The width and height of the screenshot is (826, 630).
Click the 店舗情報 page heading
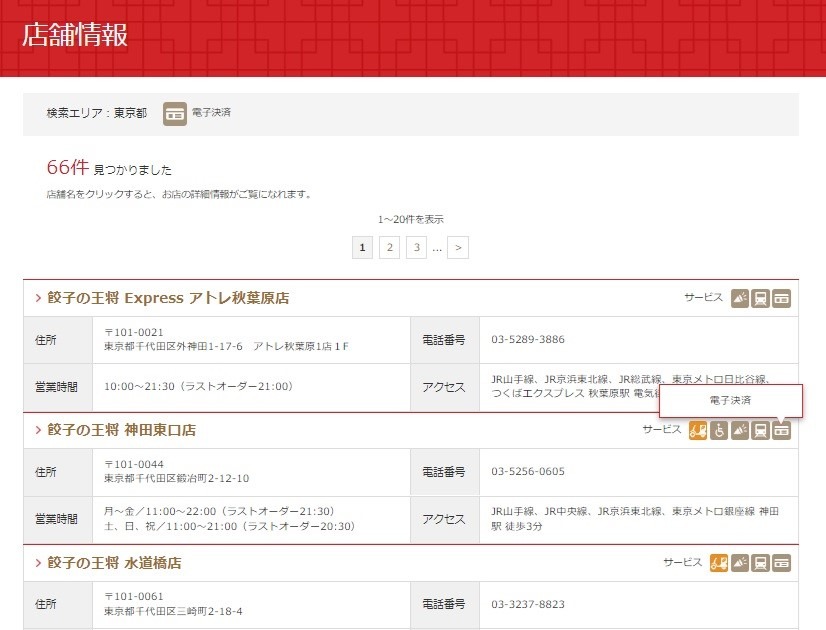pyautogui.click(x=75, y=35)
